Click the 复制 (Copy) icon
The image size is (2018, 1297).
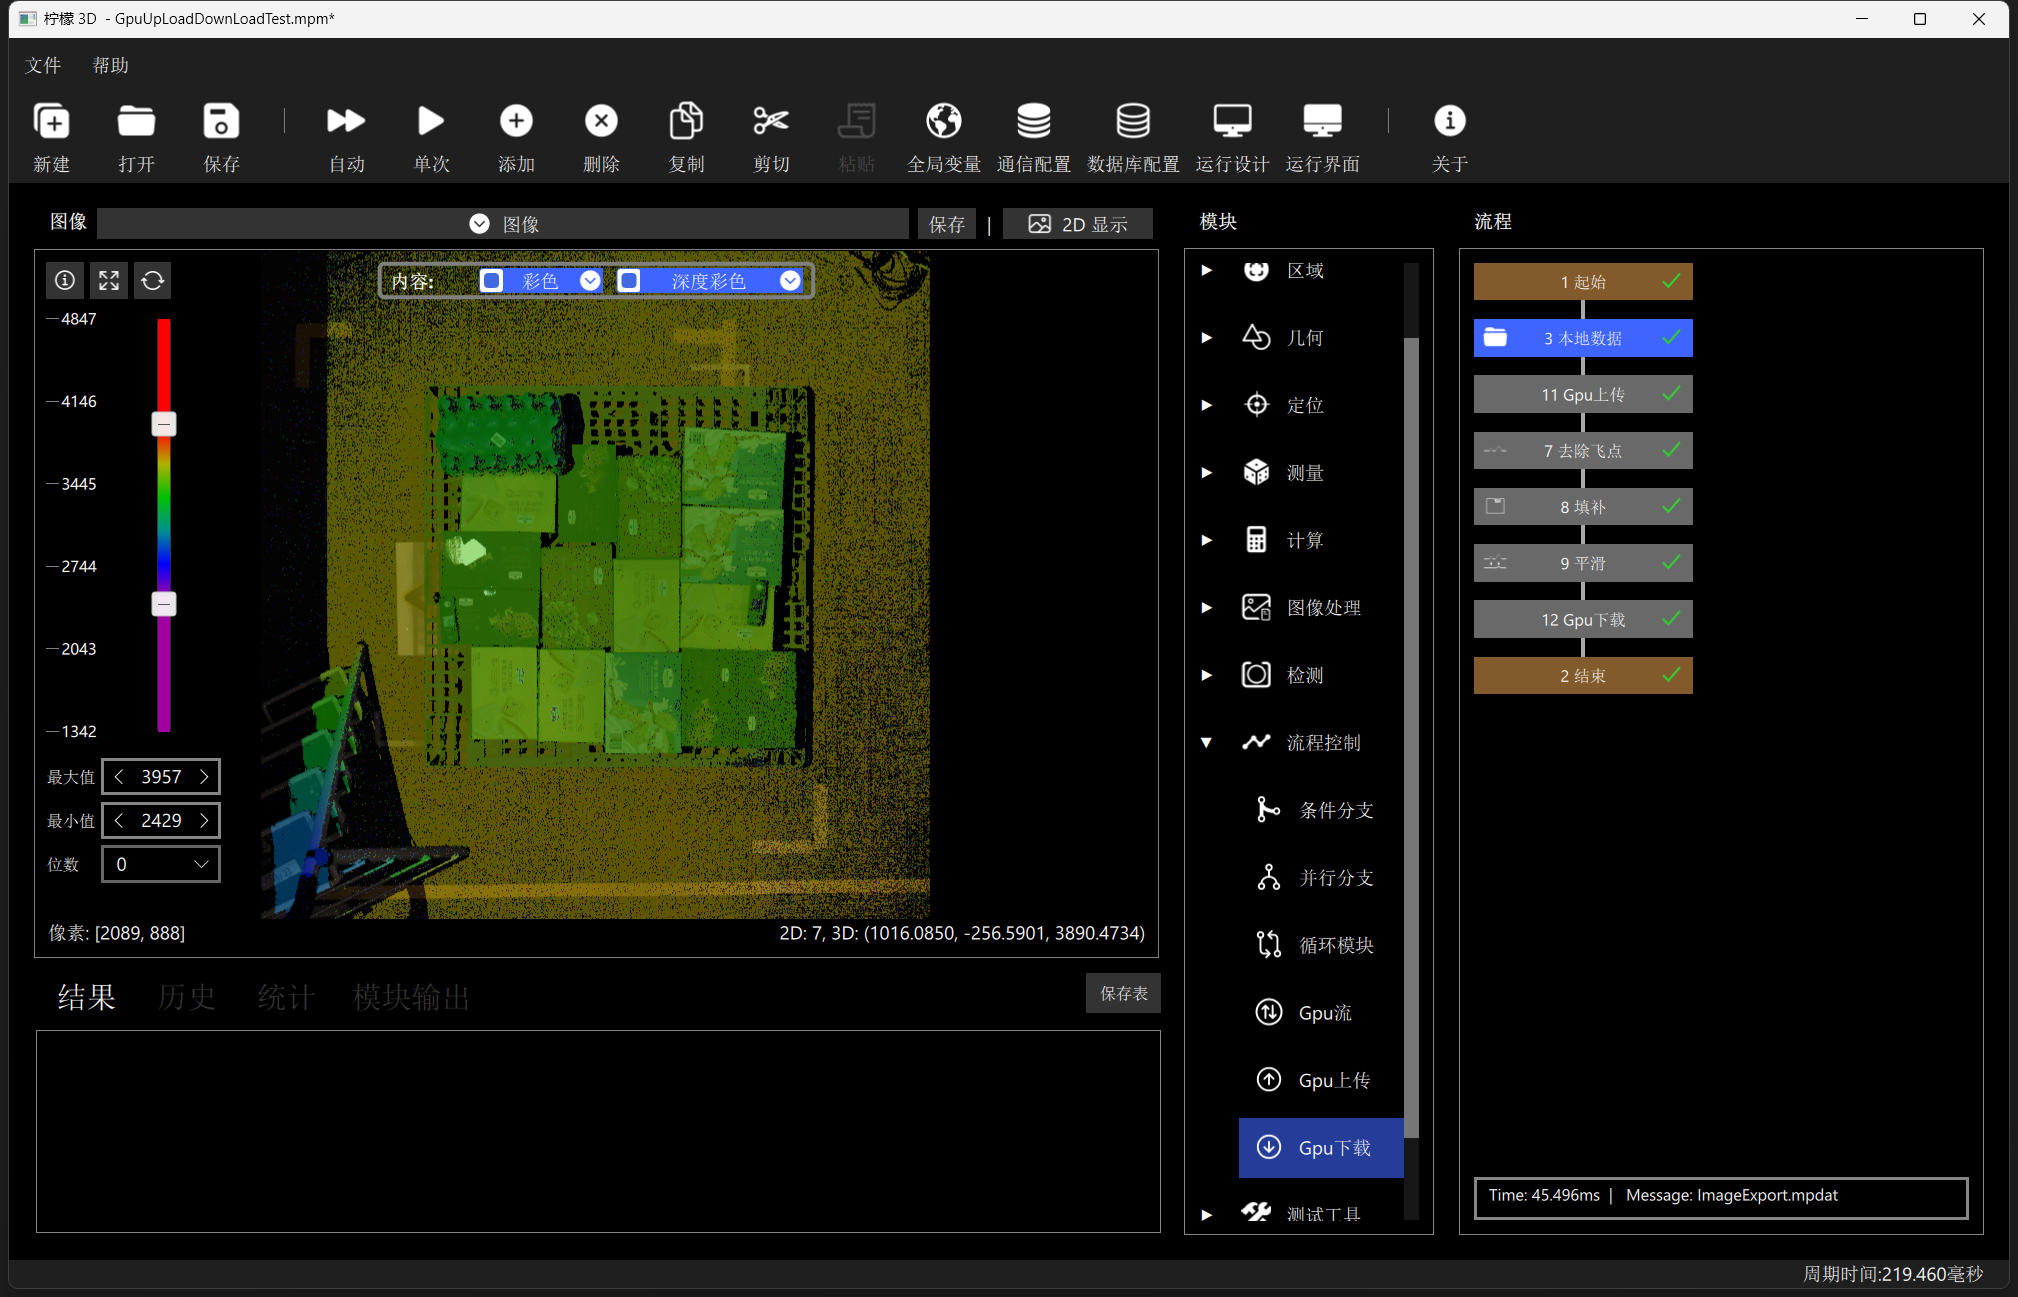[x=686, y=121]
